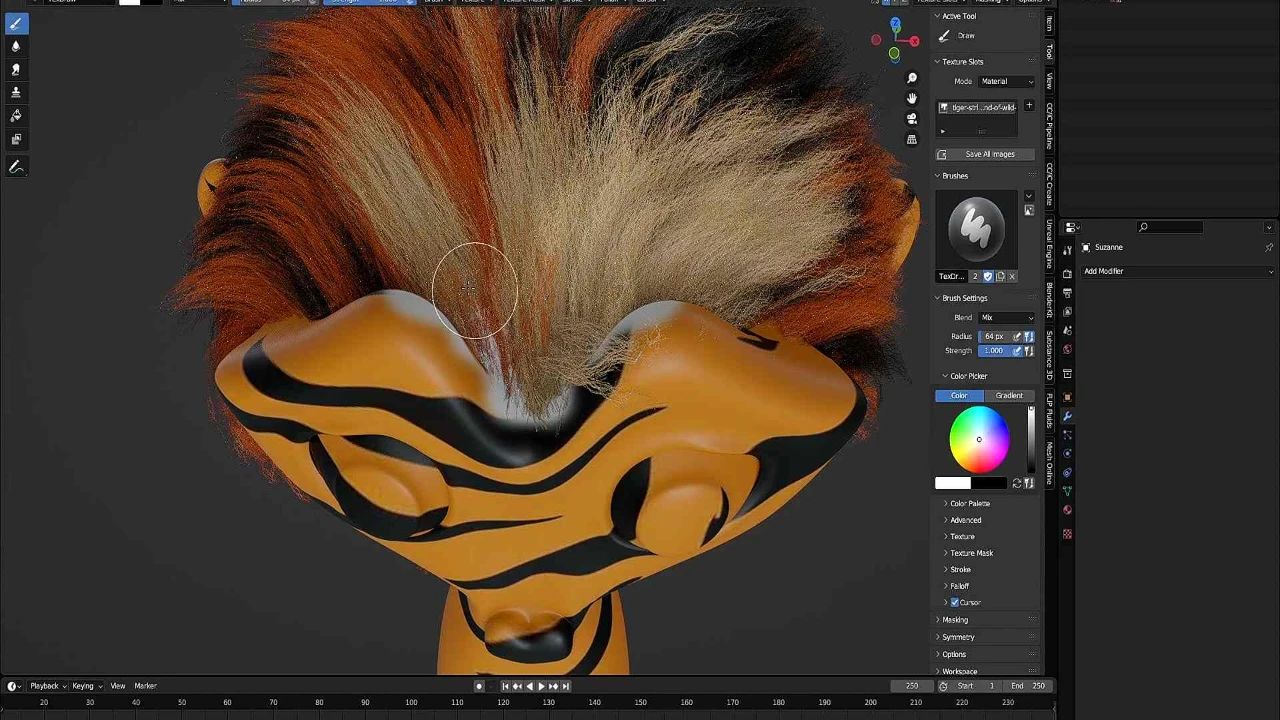The image size is (1280, 720).
Task: Open the Texture Slots Mode dropdown
Action: [1006, 81]
